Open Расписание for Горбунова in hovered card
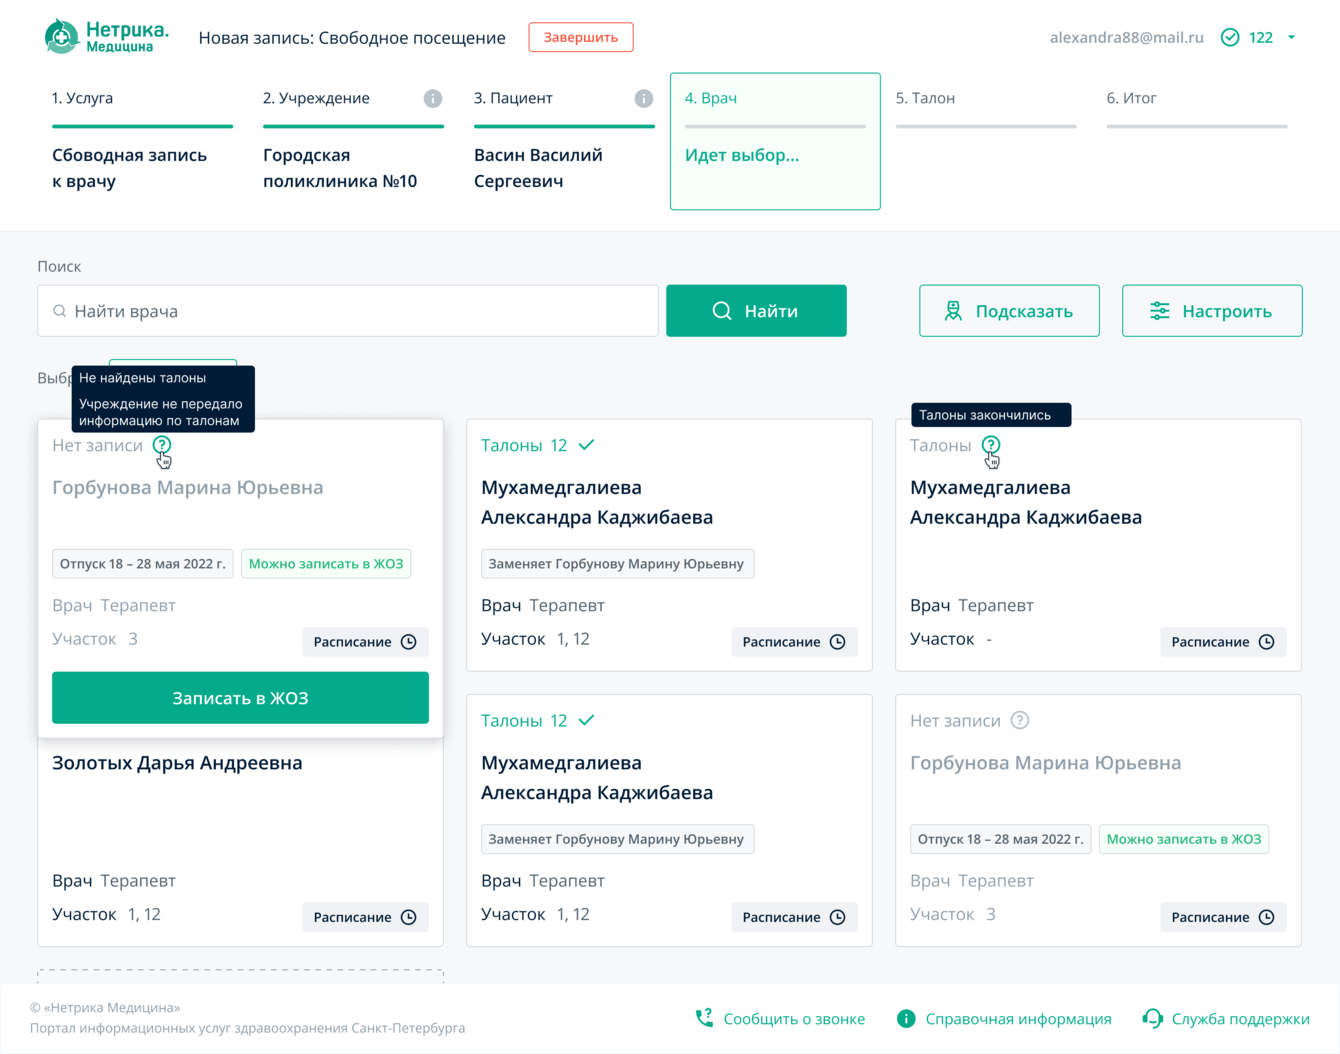Screen dimensions: 1340x1054 tap(365, 642)
